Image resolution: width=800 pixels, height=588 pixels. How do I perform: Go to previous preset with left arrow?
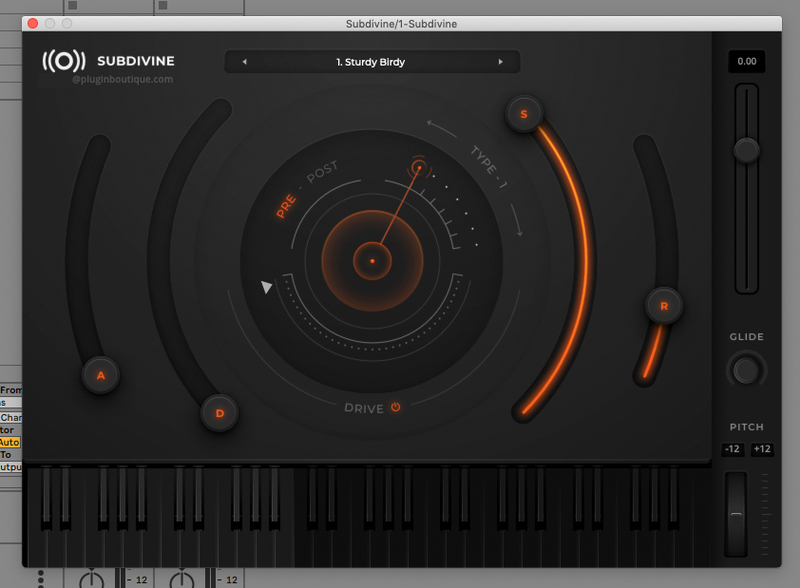[244, 62]
